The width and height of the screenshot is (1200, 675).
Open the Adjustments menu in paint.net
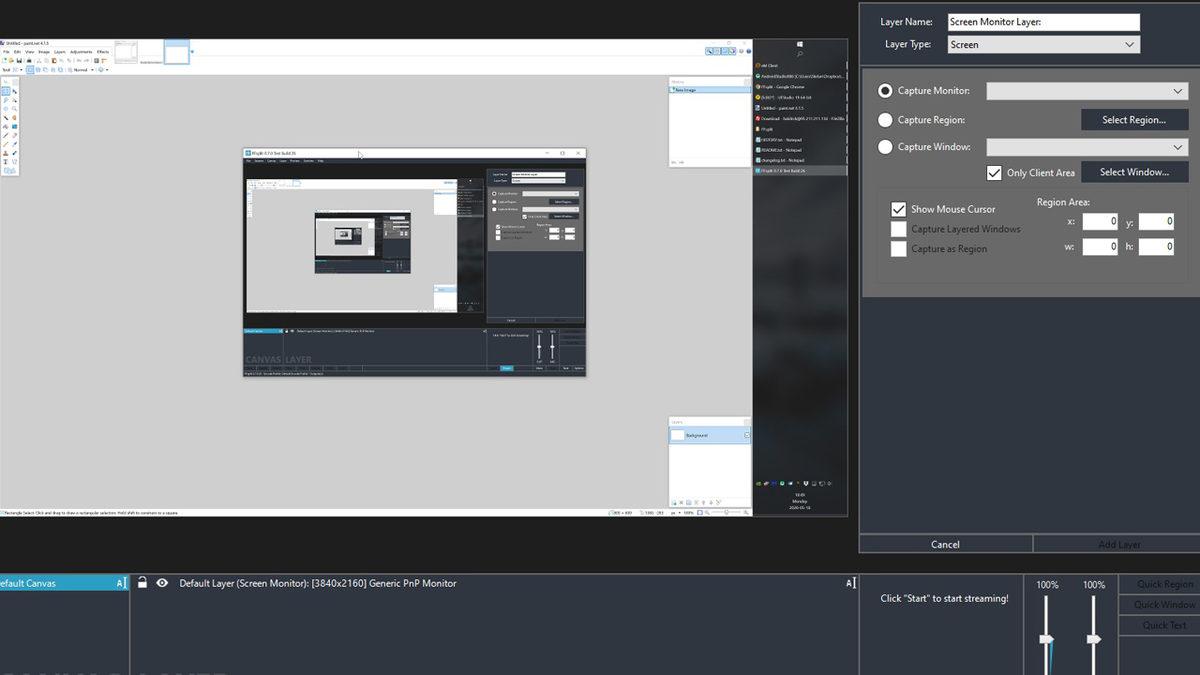[80, 51]
